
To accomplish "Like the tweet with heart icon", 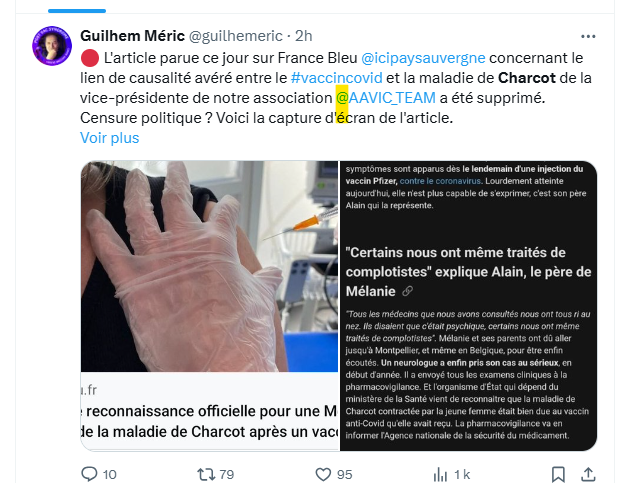I will point(323,474).
